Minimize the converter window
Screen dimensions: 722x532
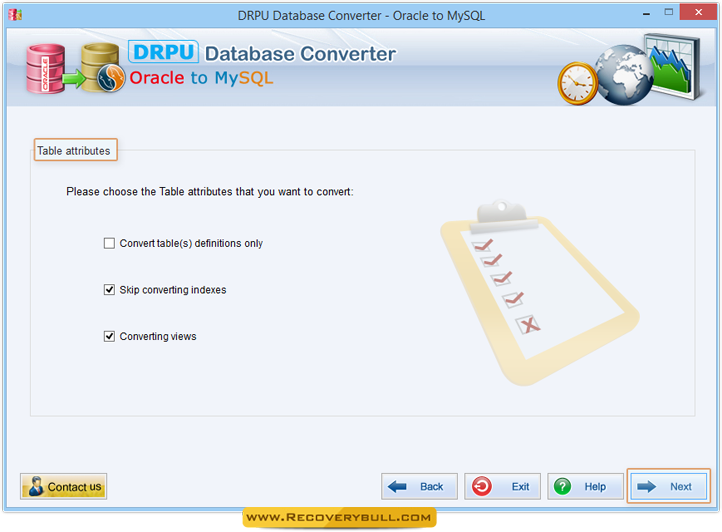click(x=646, y=13)
